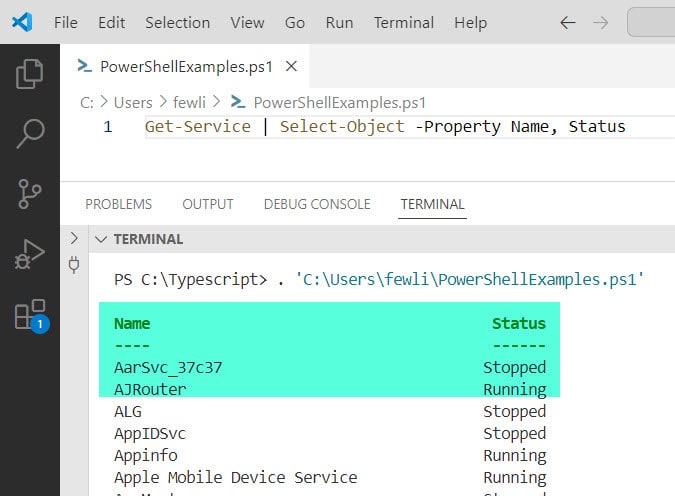Click the PS C:\Typescript> prompt
Screen dimensions: 675x496
(x=191, y=279)
